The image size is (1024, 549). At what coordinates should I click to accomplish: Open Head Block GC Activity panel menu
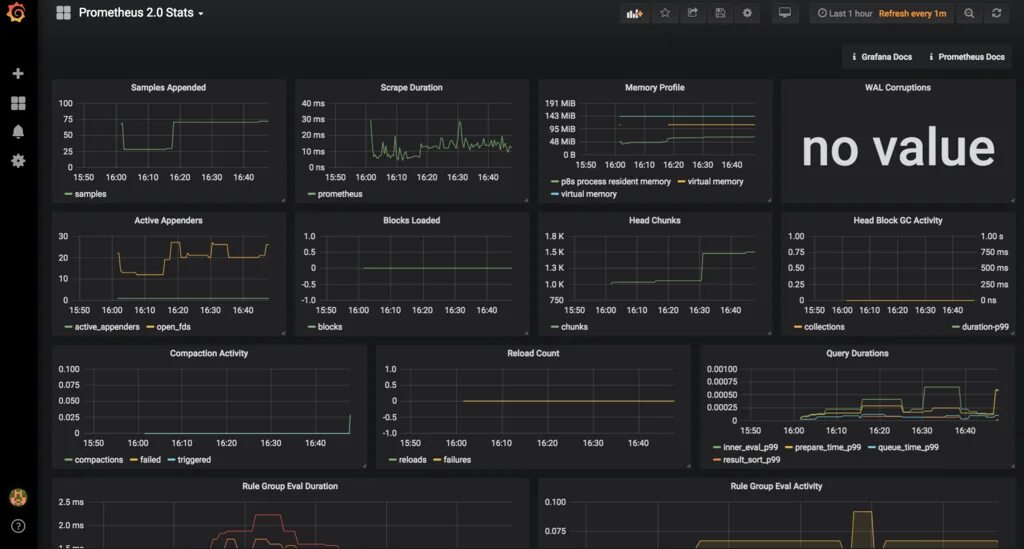pos(898,221)
